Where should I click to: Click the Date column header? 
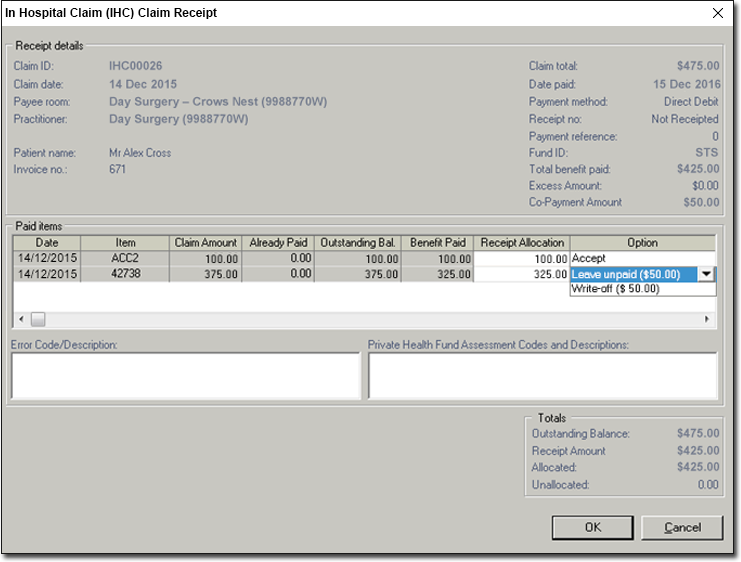coord(47,243)
